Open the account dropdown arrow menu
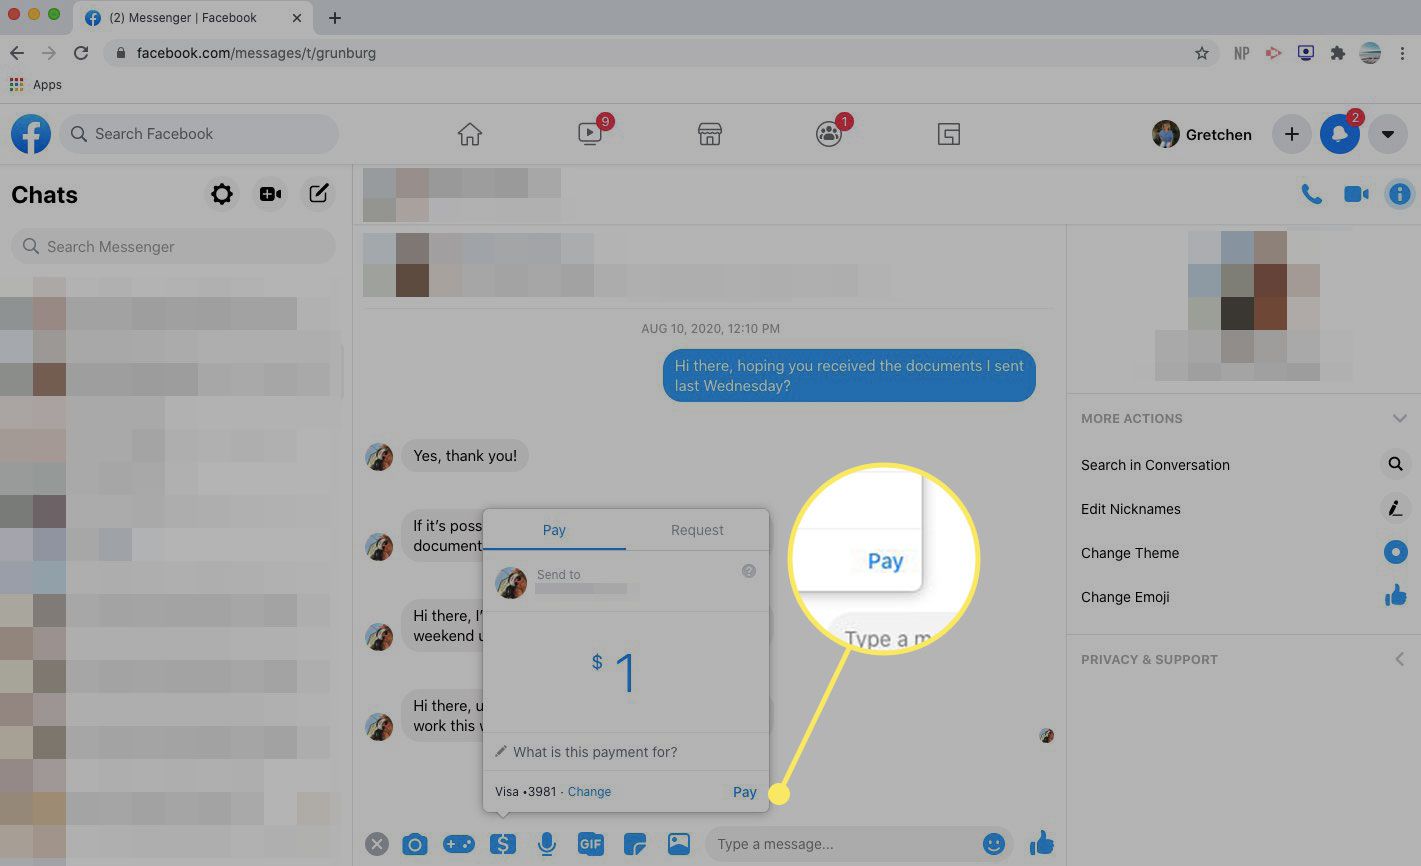 [1387, 134]
